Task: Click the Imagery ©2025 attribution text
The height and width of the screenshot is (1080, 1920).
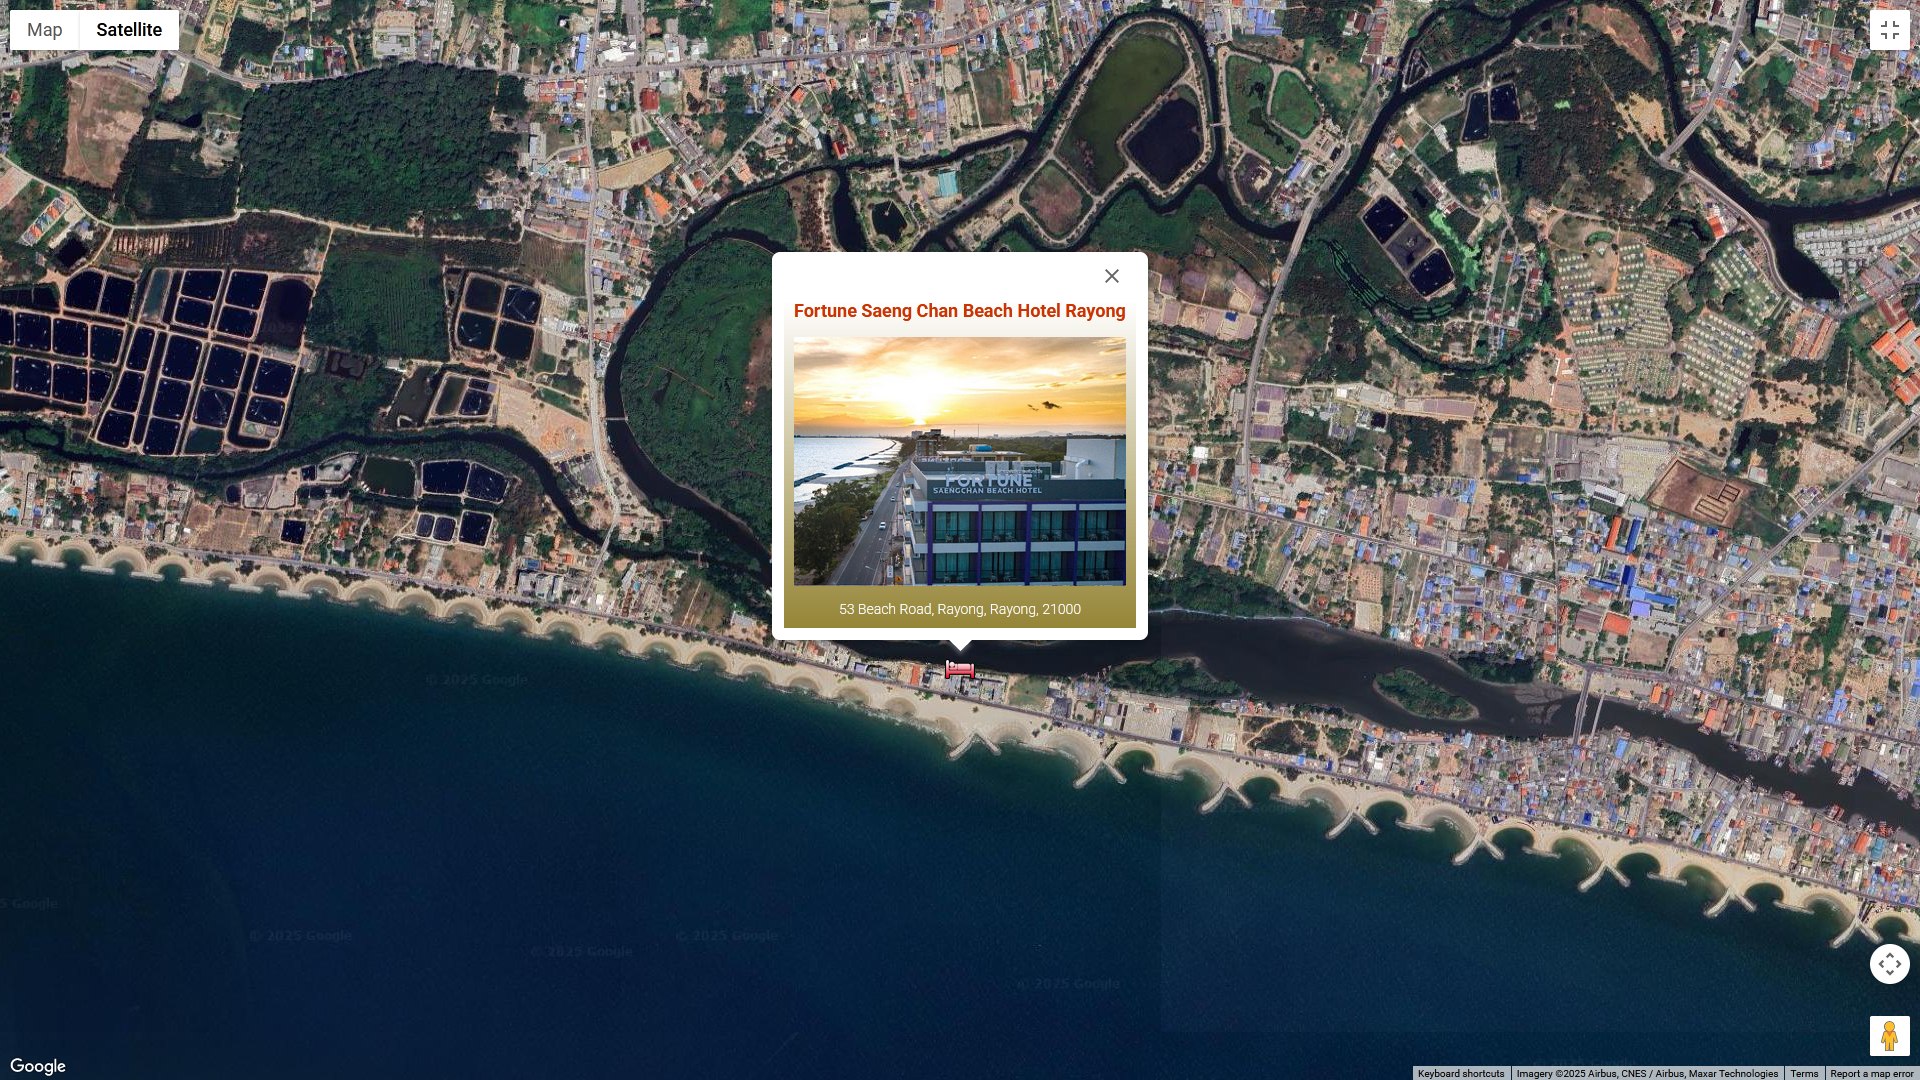Action: pyautogui.click(x=1646, y=1073)
